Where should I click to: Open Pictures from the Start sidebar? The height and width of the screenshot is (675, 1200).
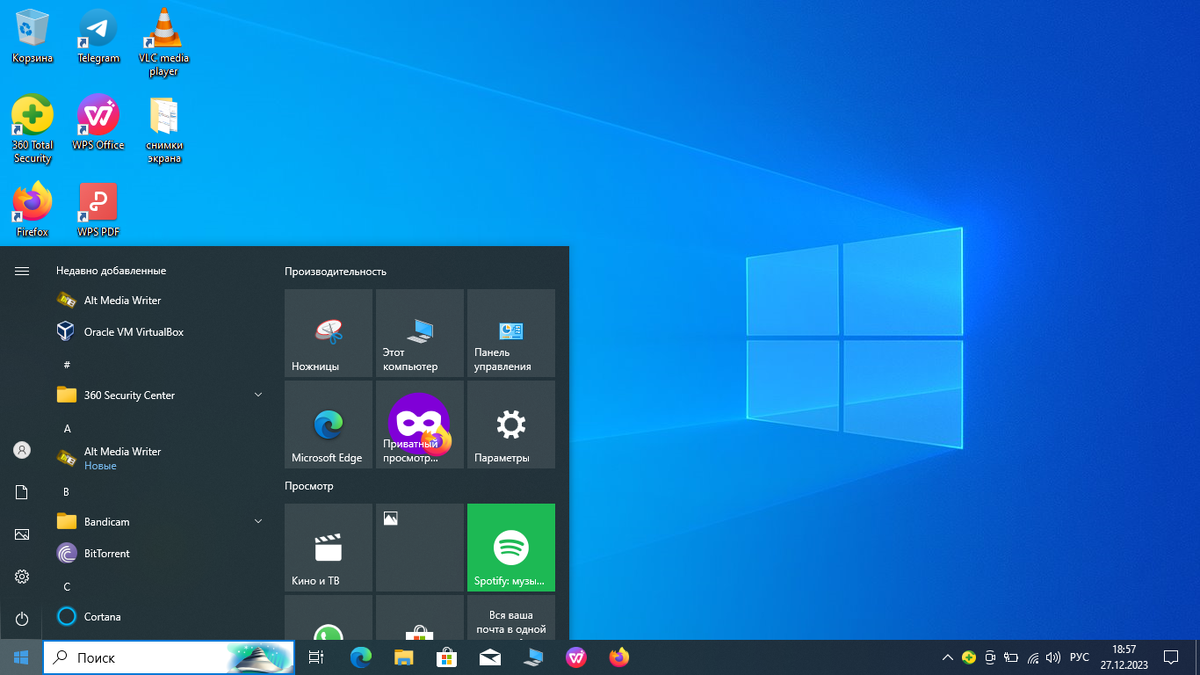pos(21,534)
